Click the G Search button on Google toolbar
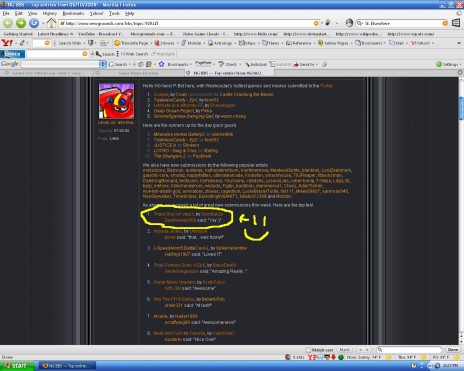This screenshot has width=464, height=371. (118, 64)
